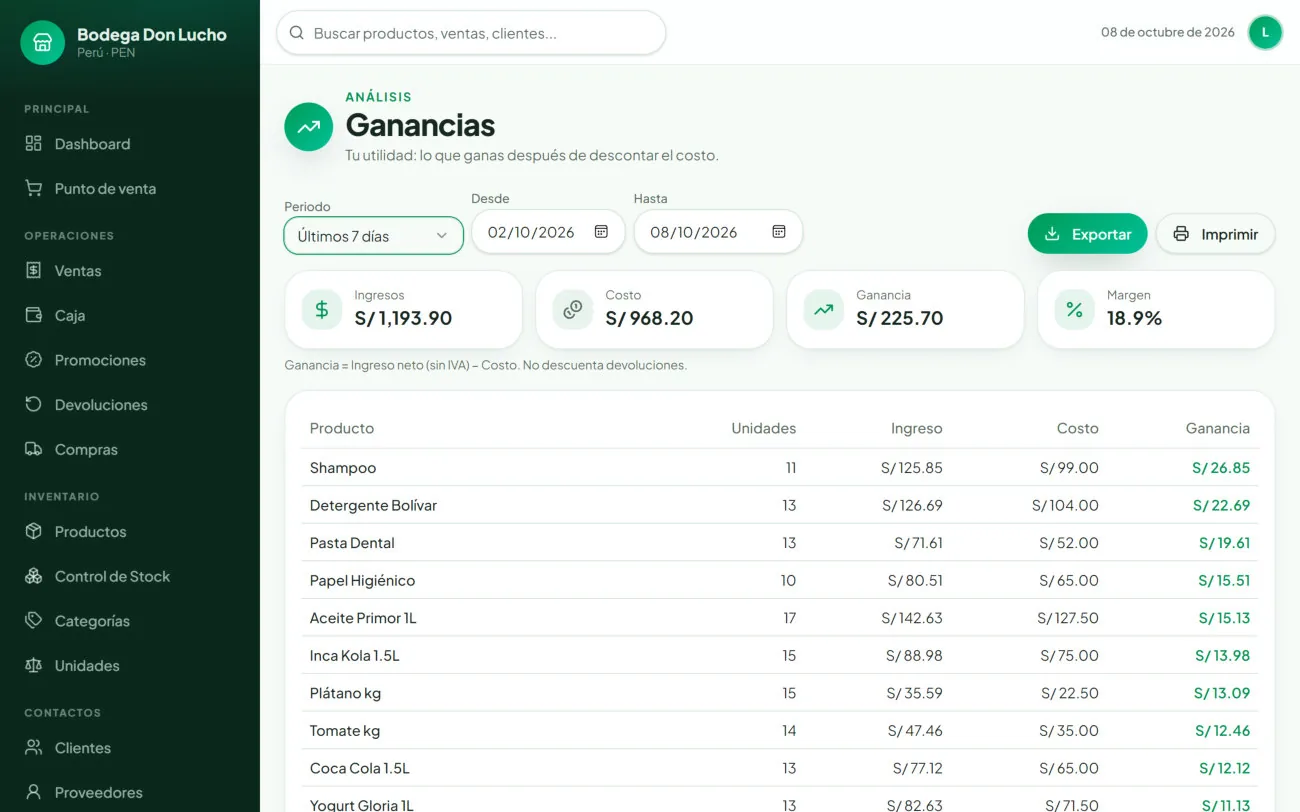
Task: Click the Unidades column header in table
Action: (764, 428)
